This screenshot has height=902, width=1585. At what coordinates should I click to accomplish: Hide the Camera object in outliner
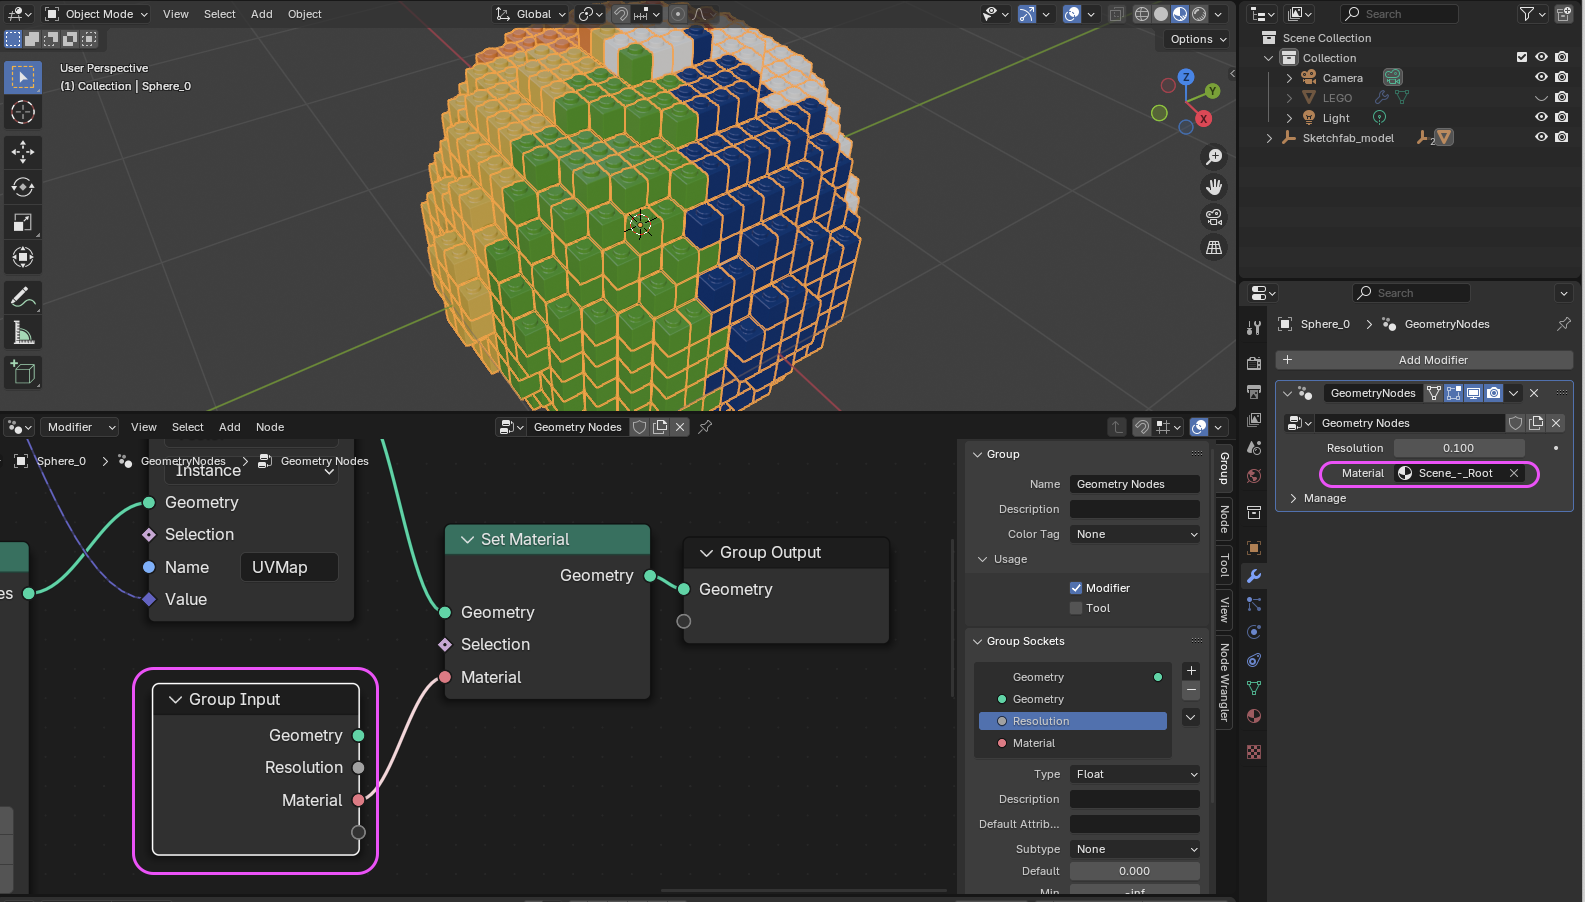click(x=1541, y=77)
